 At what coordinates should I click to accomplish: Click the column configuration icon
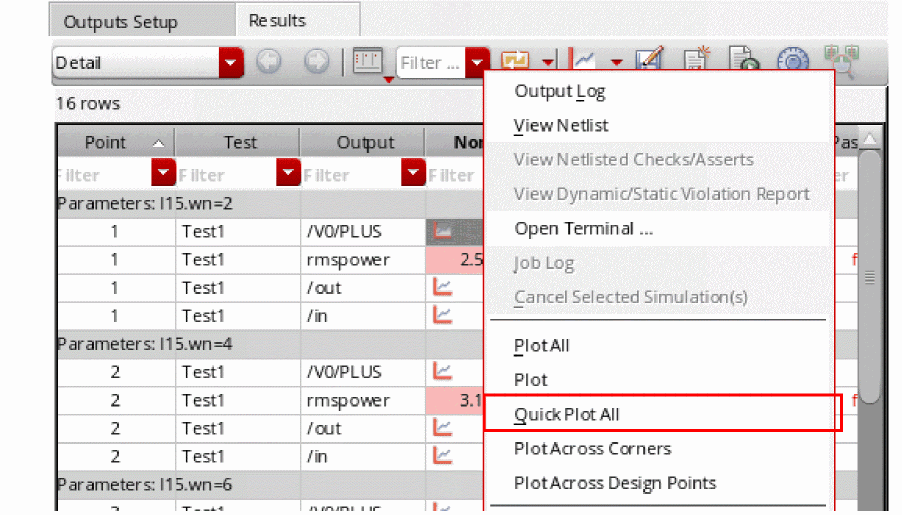368,61
